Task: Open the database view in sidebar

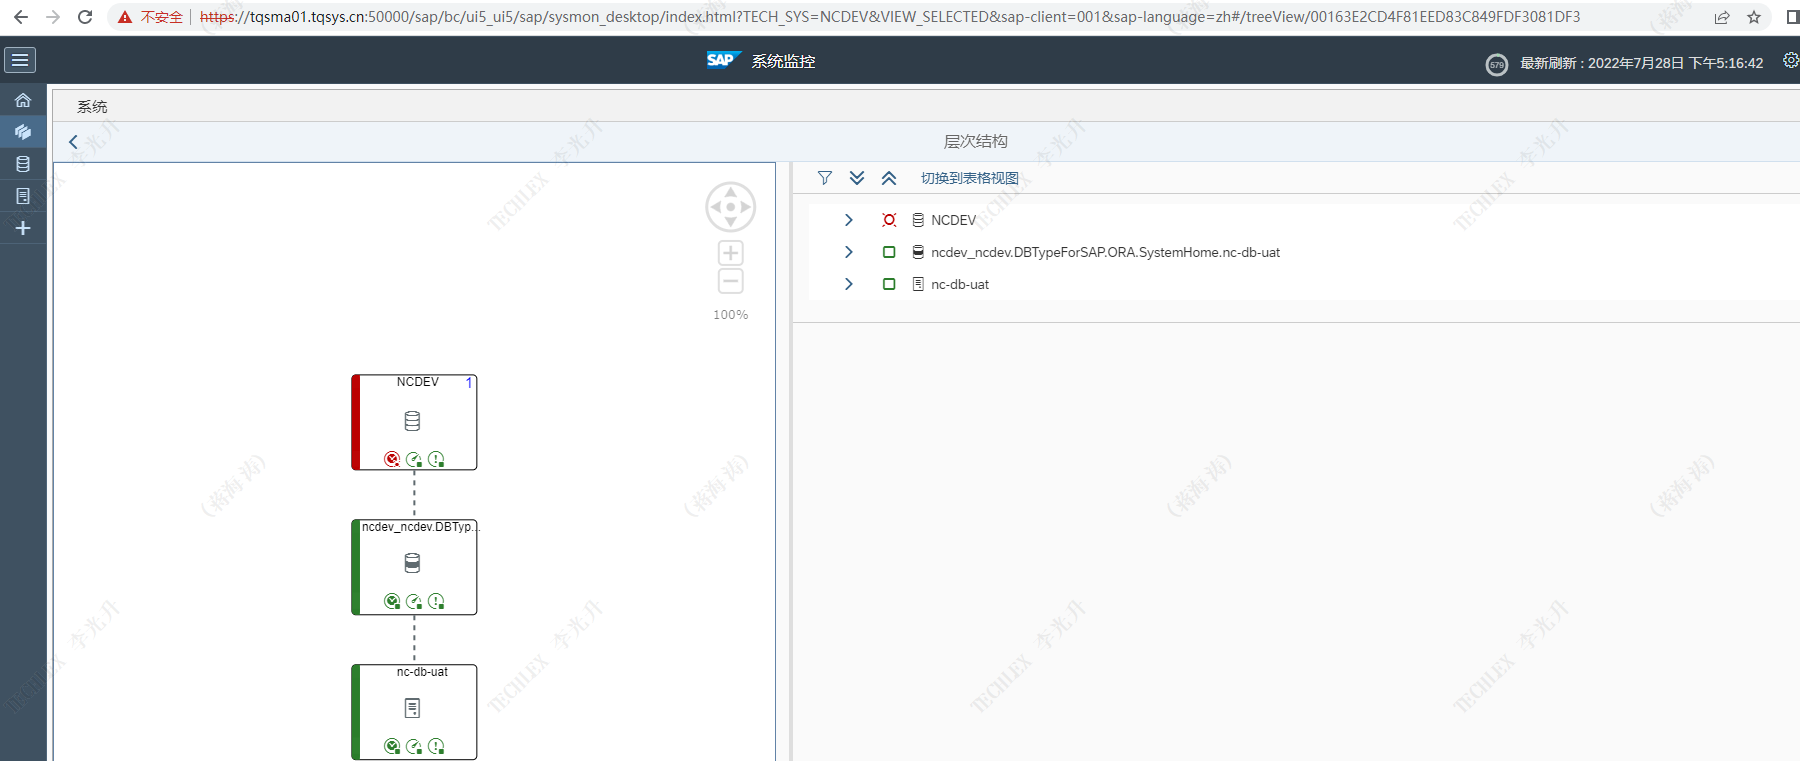Action: coord(23,164)
